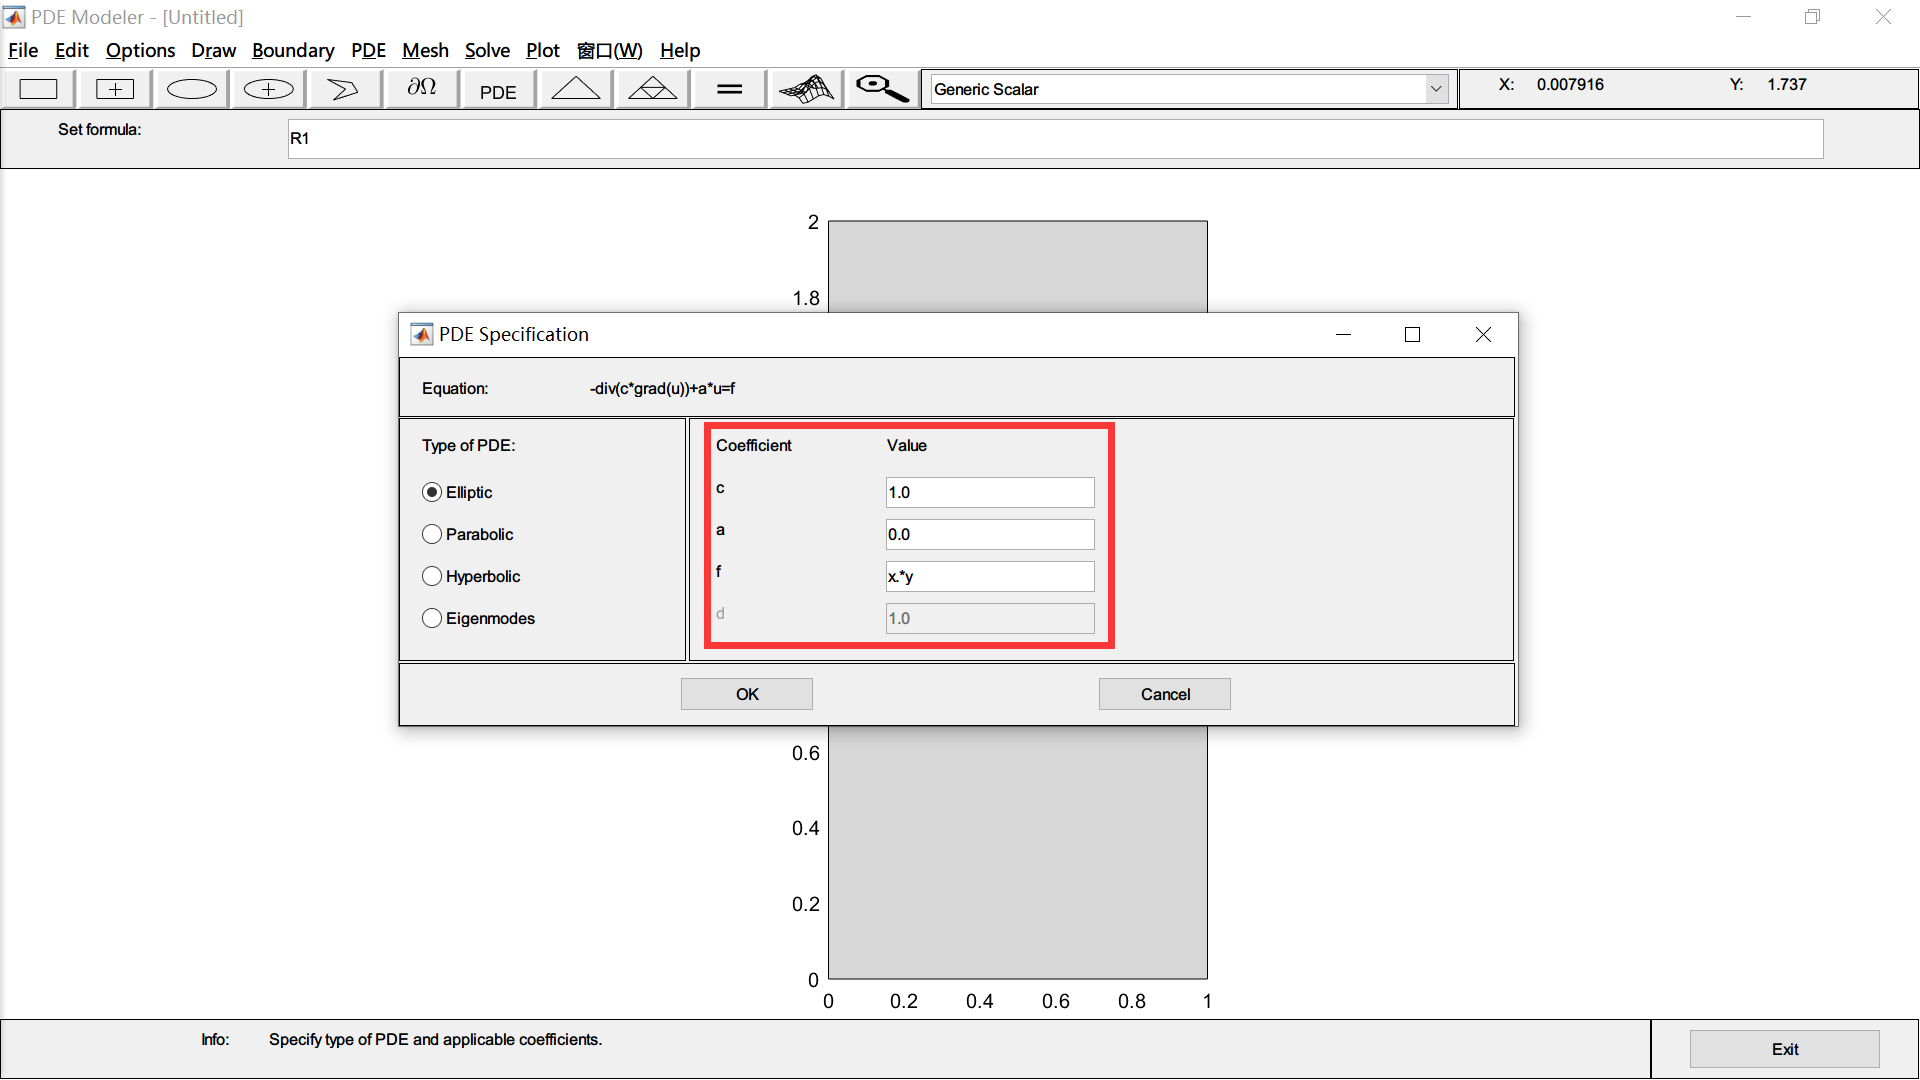
Task: Refine the mesh with the subdivided triangle icon
Action: 651,88
